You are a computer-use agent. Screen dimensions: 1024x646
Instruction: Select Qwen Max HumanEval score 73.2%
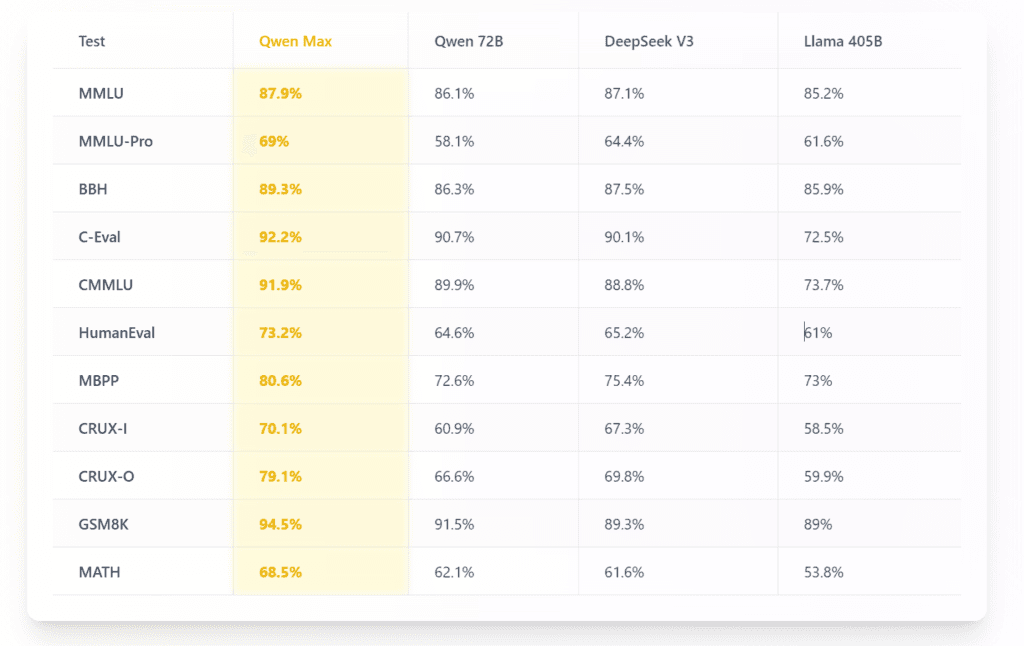280,332
